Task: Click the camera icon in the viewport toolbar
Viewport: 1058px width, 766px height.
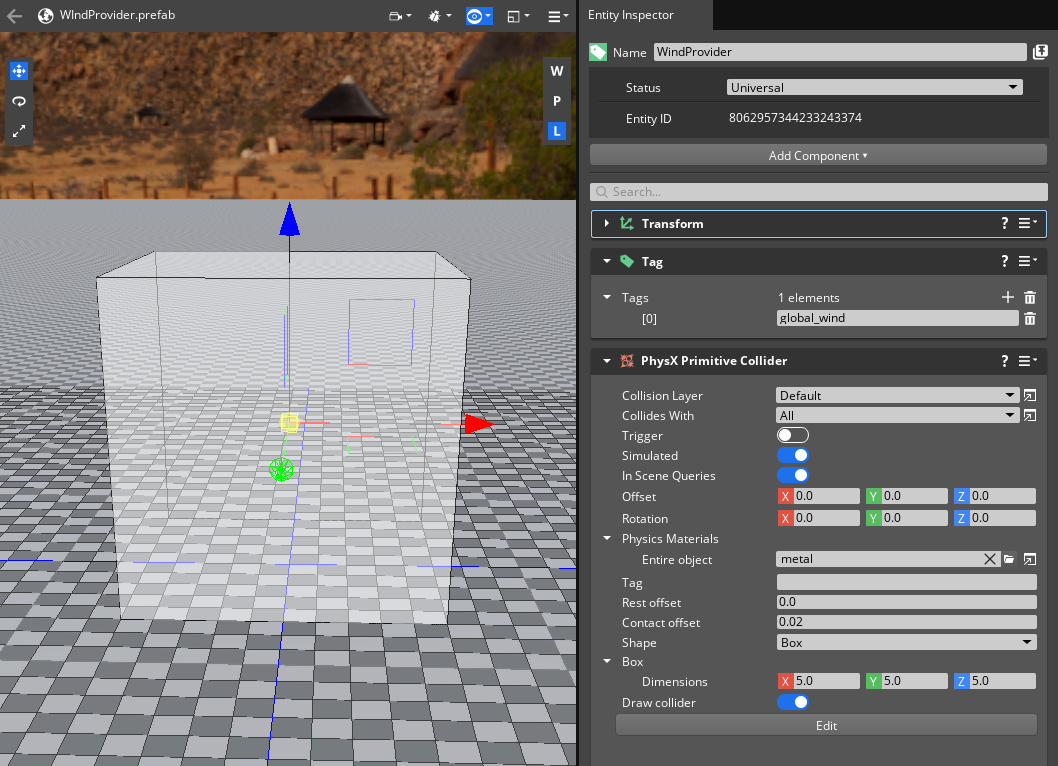Action: coord(395,16)
